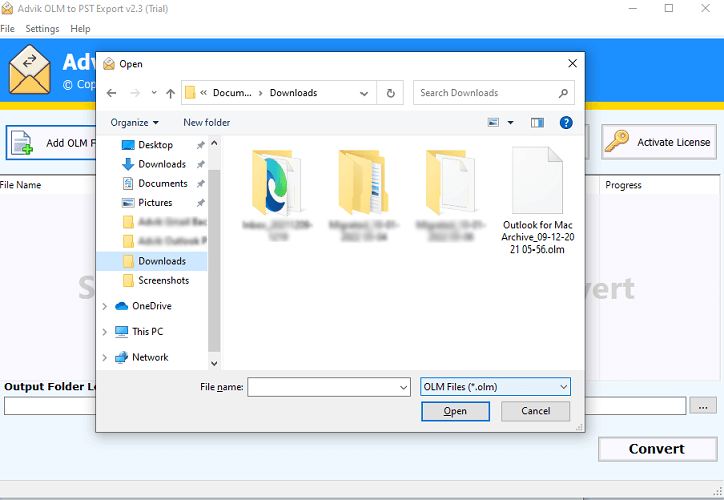
Task: Click the File name input box
Action: 323,387
